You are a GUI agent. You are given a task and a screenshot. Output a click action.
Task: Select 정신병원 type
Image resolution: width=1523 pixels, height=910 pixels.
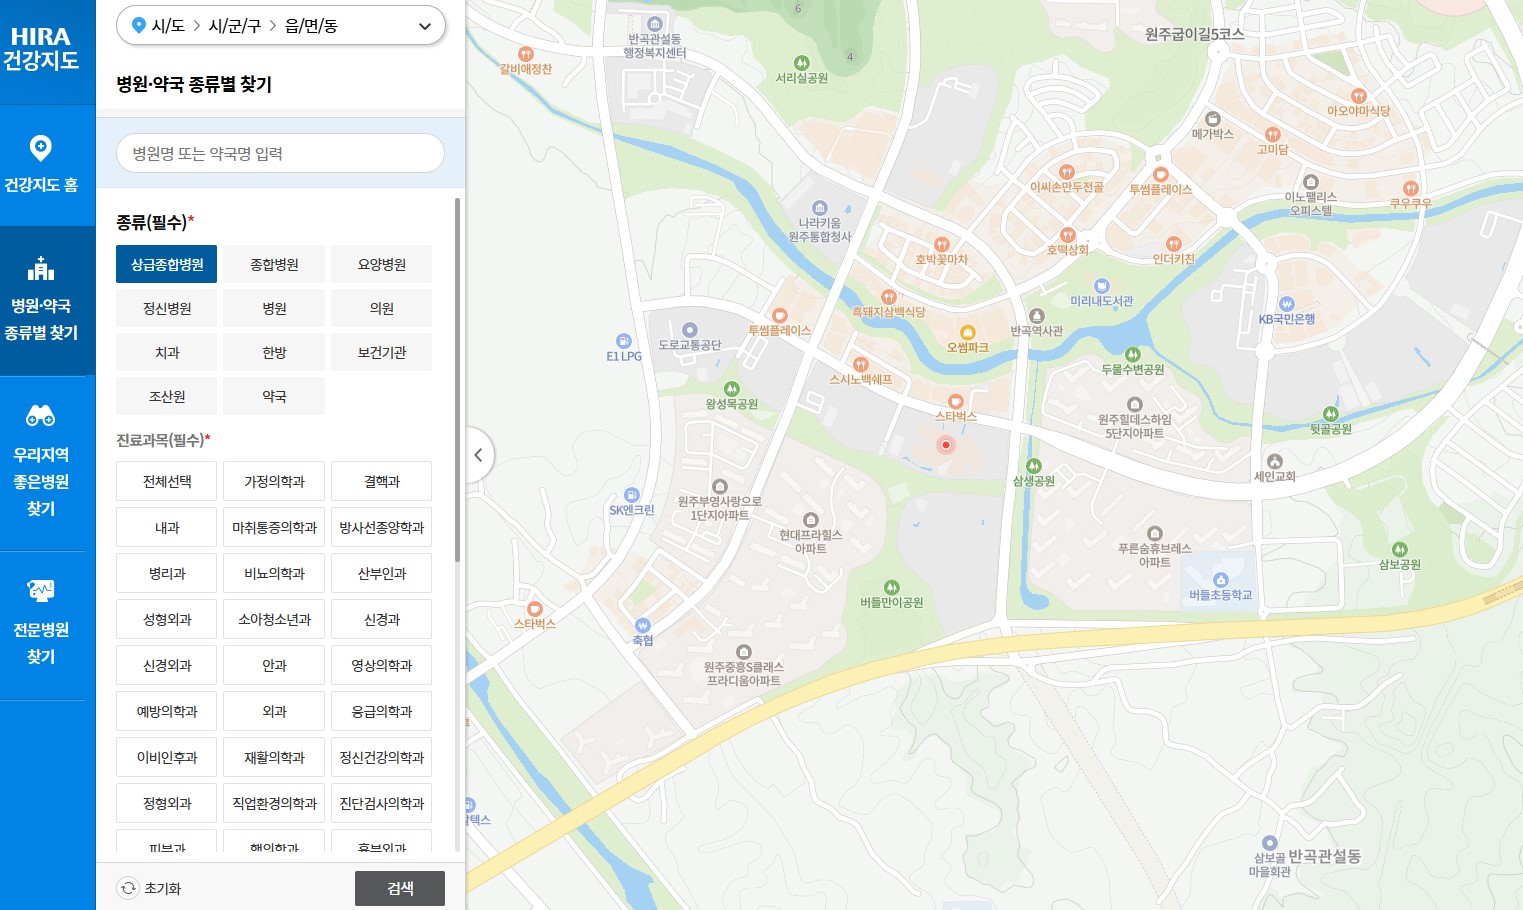point(167,308)
